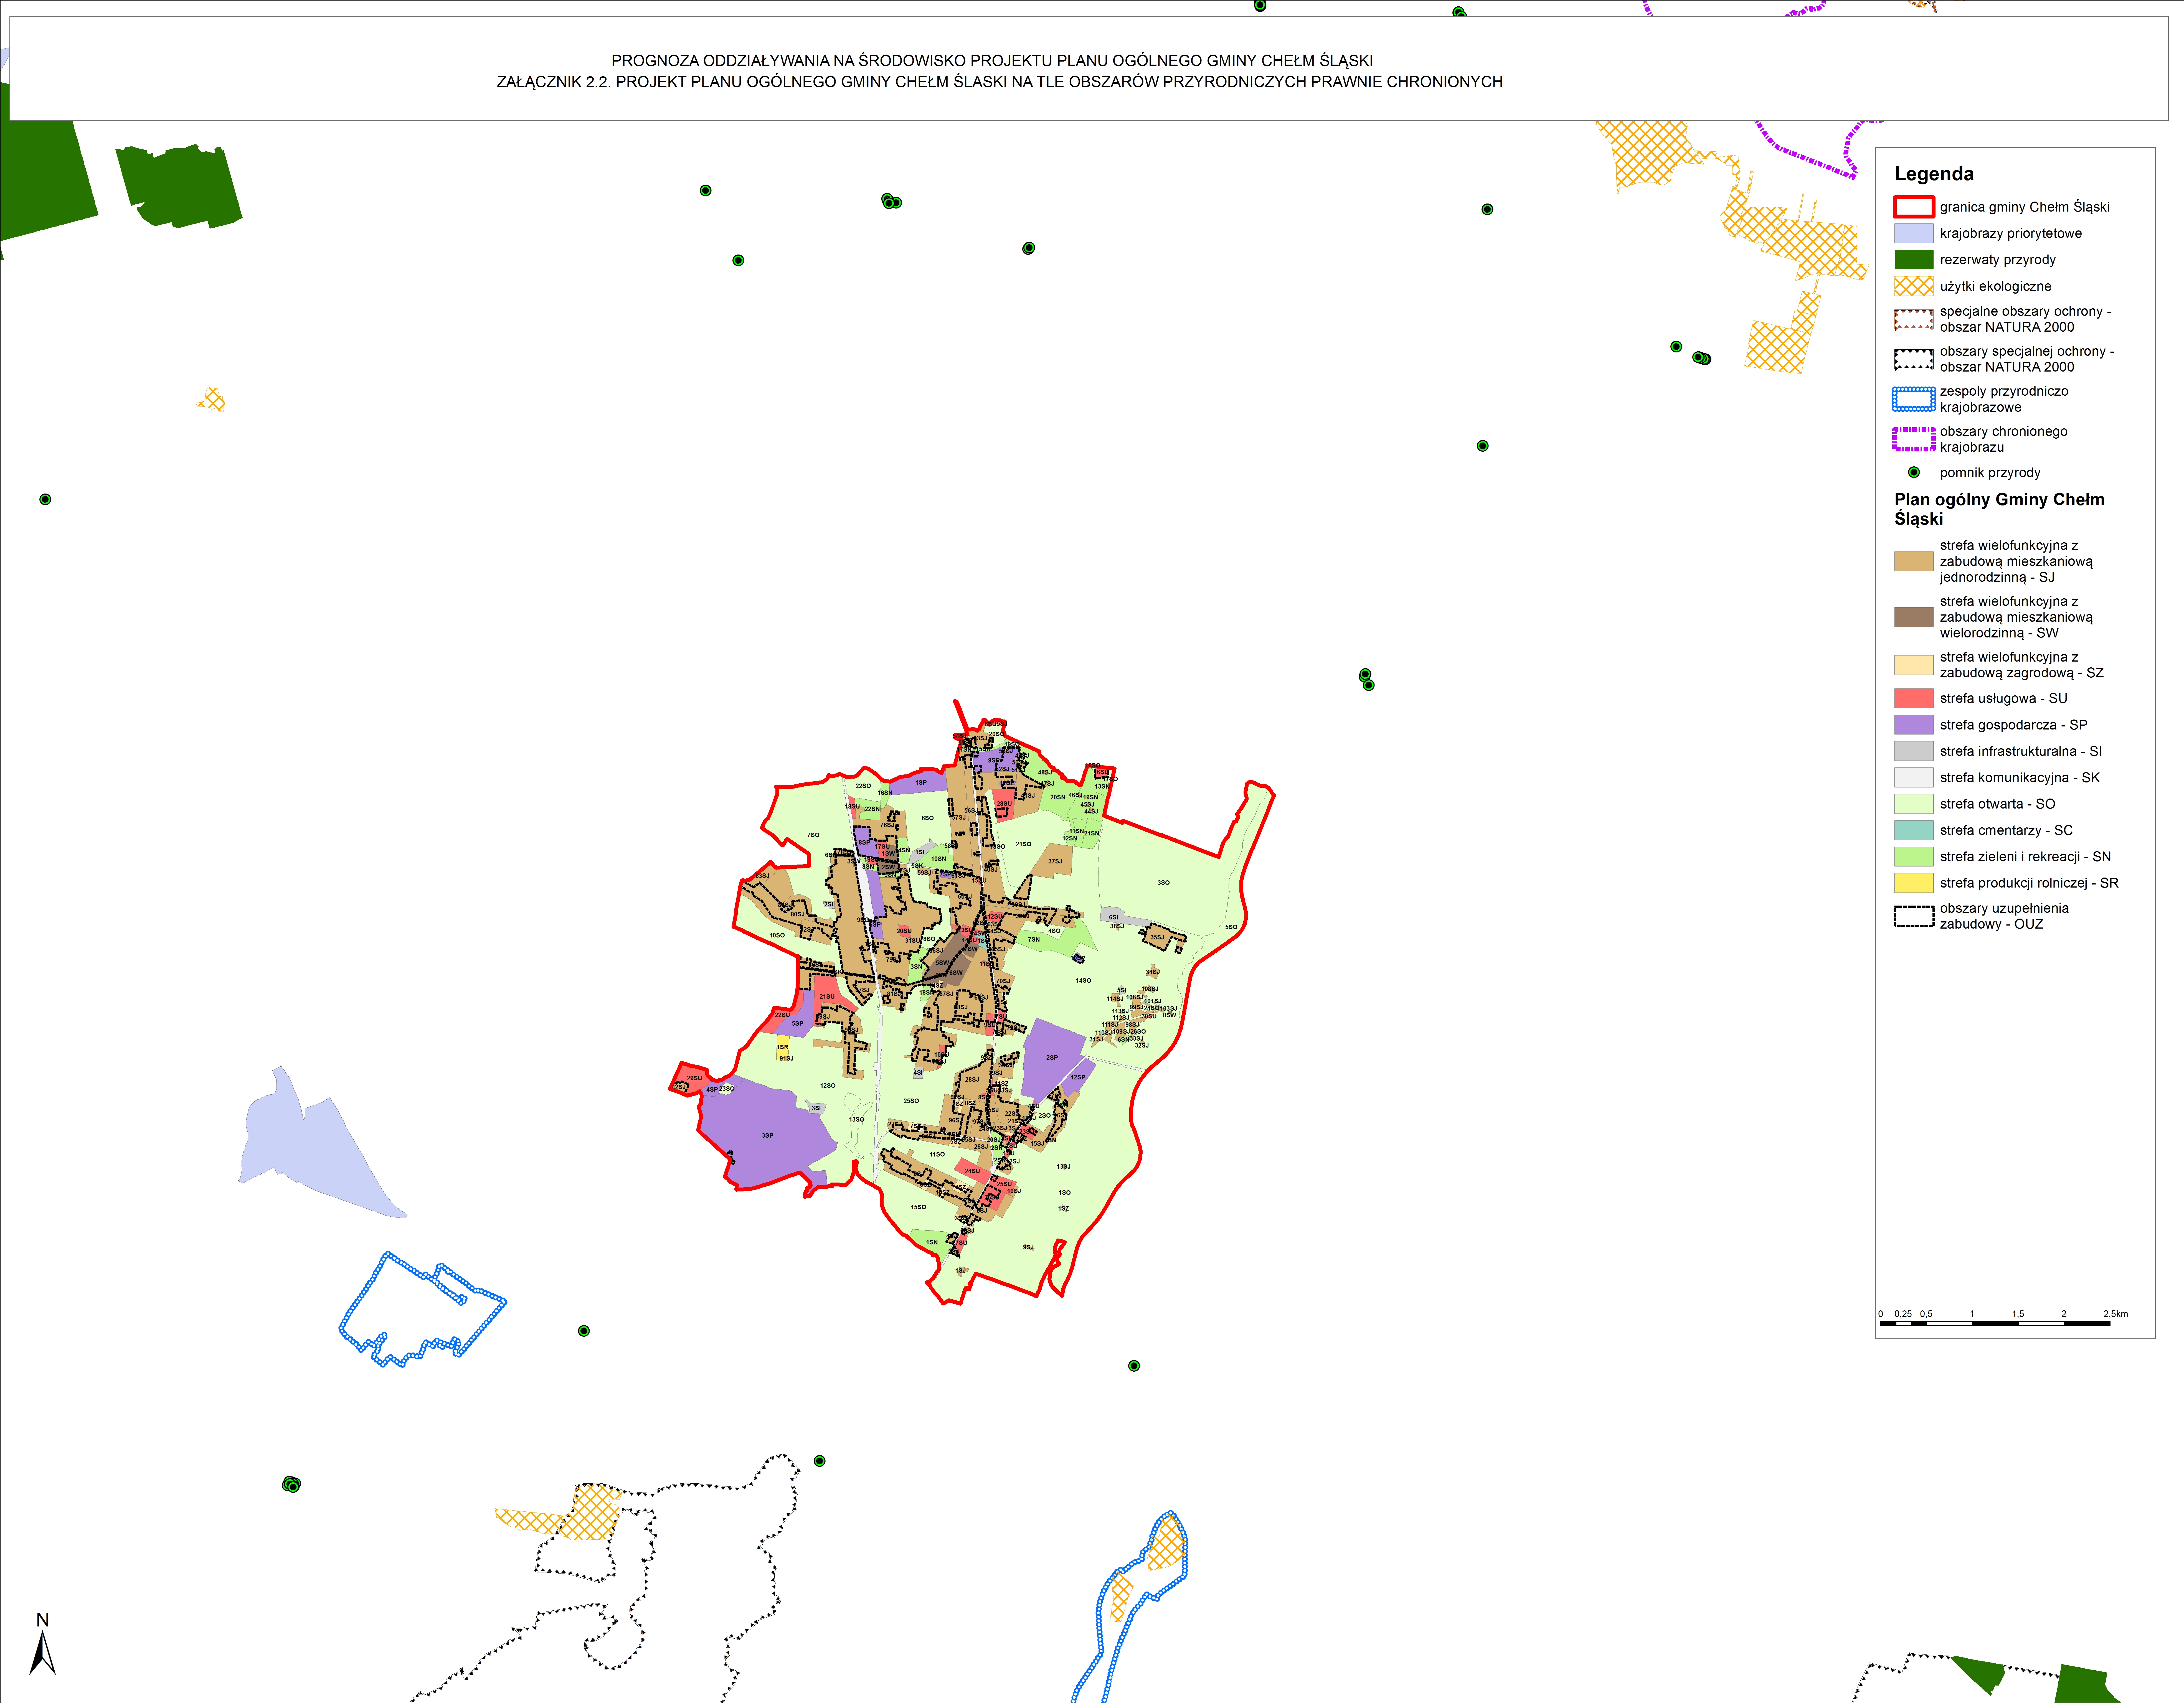This screenshot has width=2184, height=1703.
Task: Click the '5SO' zone label on the map
Action: (1231, 927)
